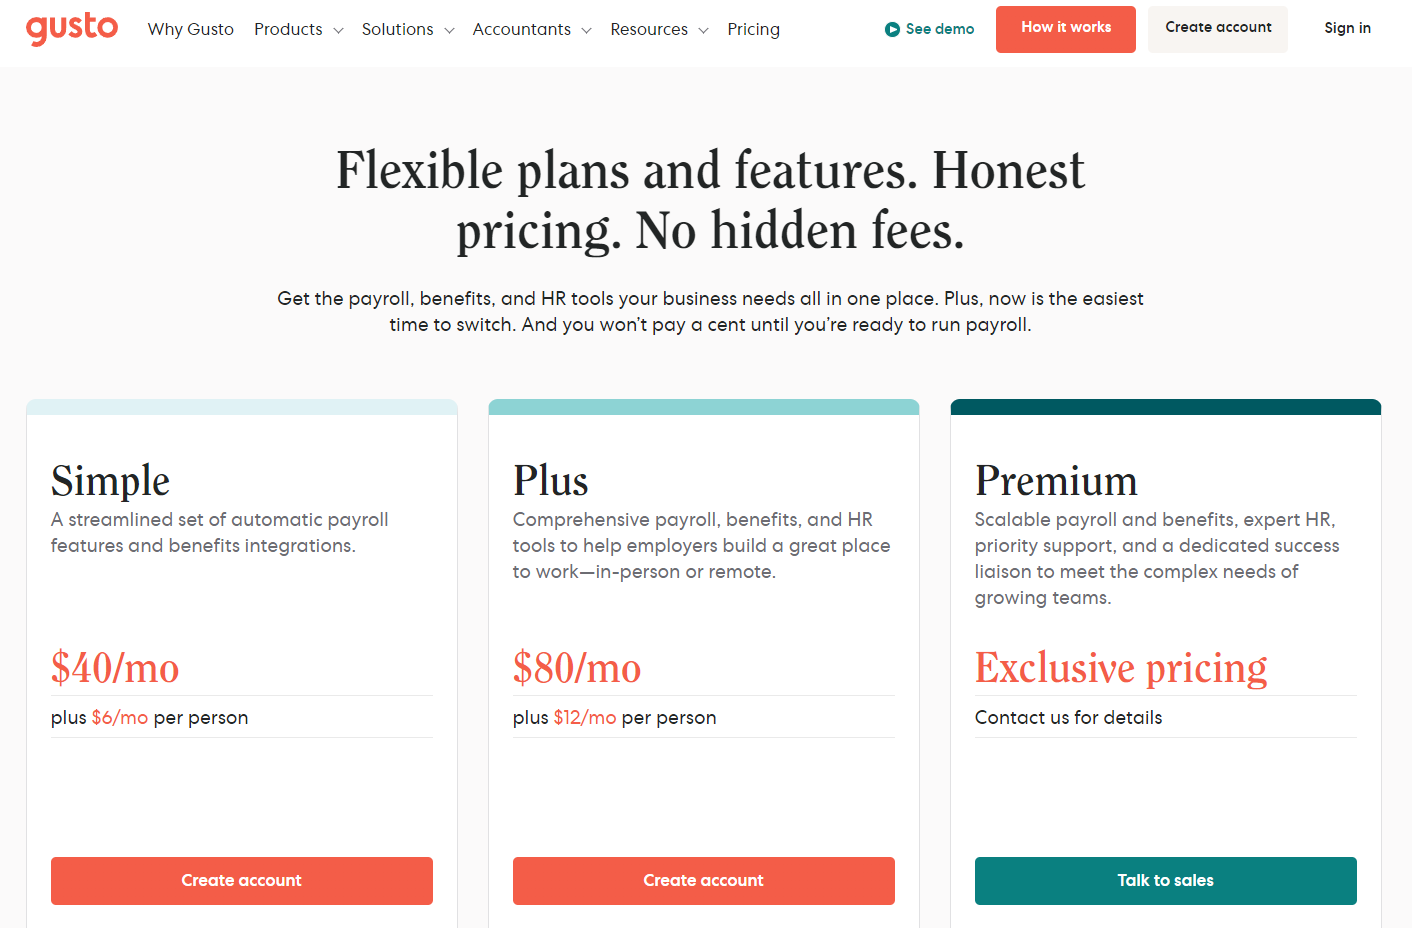Select the Why Gusto menu item

pyautogui.click(x=190, y=29)
